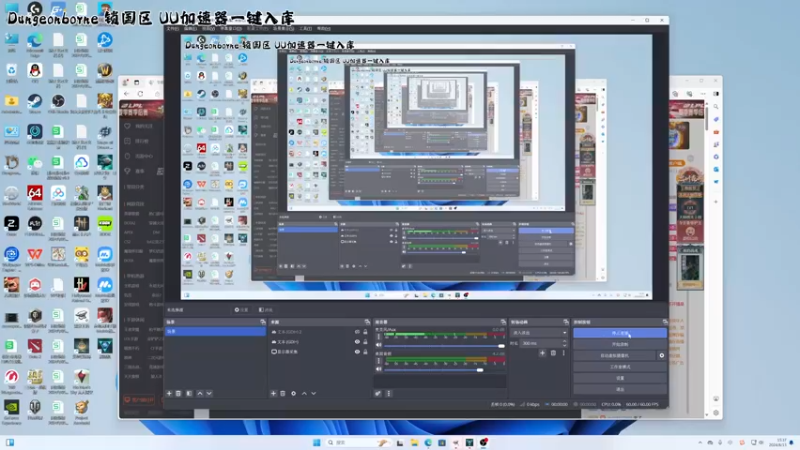Pop out the Scenes dock panel

pos(263,322)
